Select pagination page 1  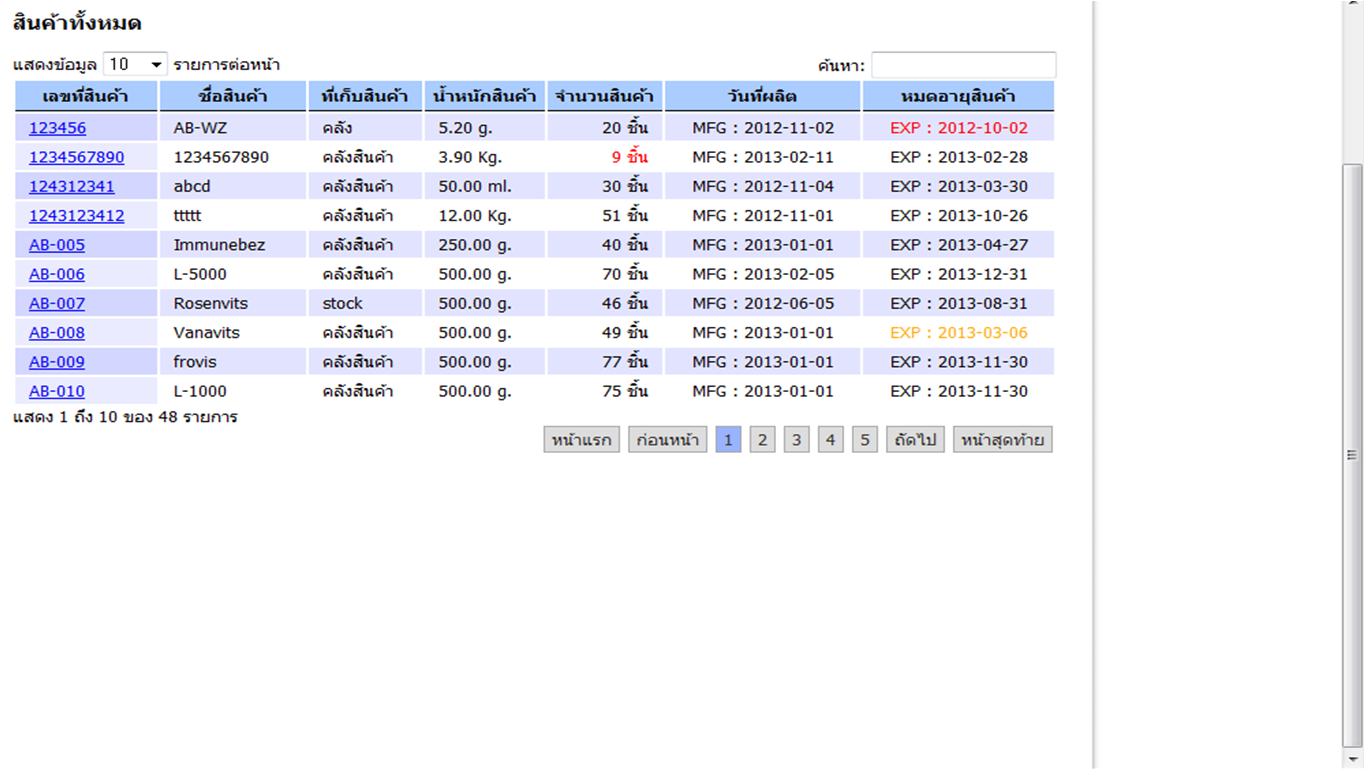728,440
